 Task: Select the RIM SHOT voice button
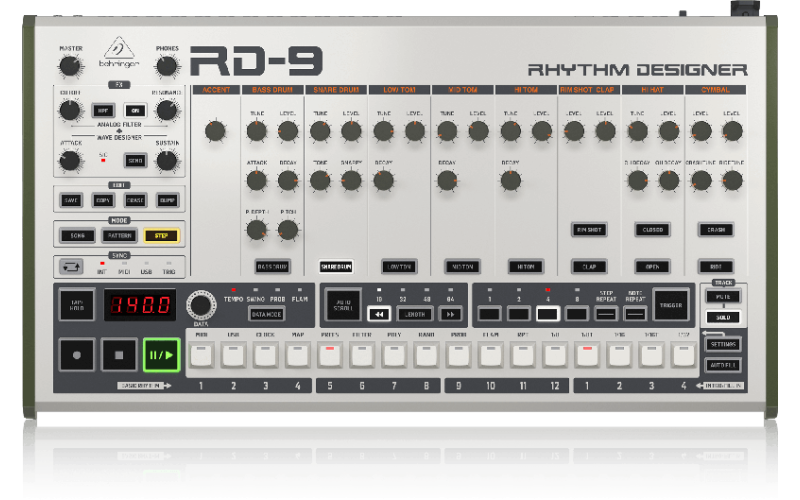point(589,230)
